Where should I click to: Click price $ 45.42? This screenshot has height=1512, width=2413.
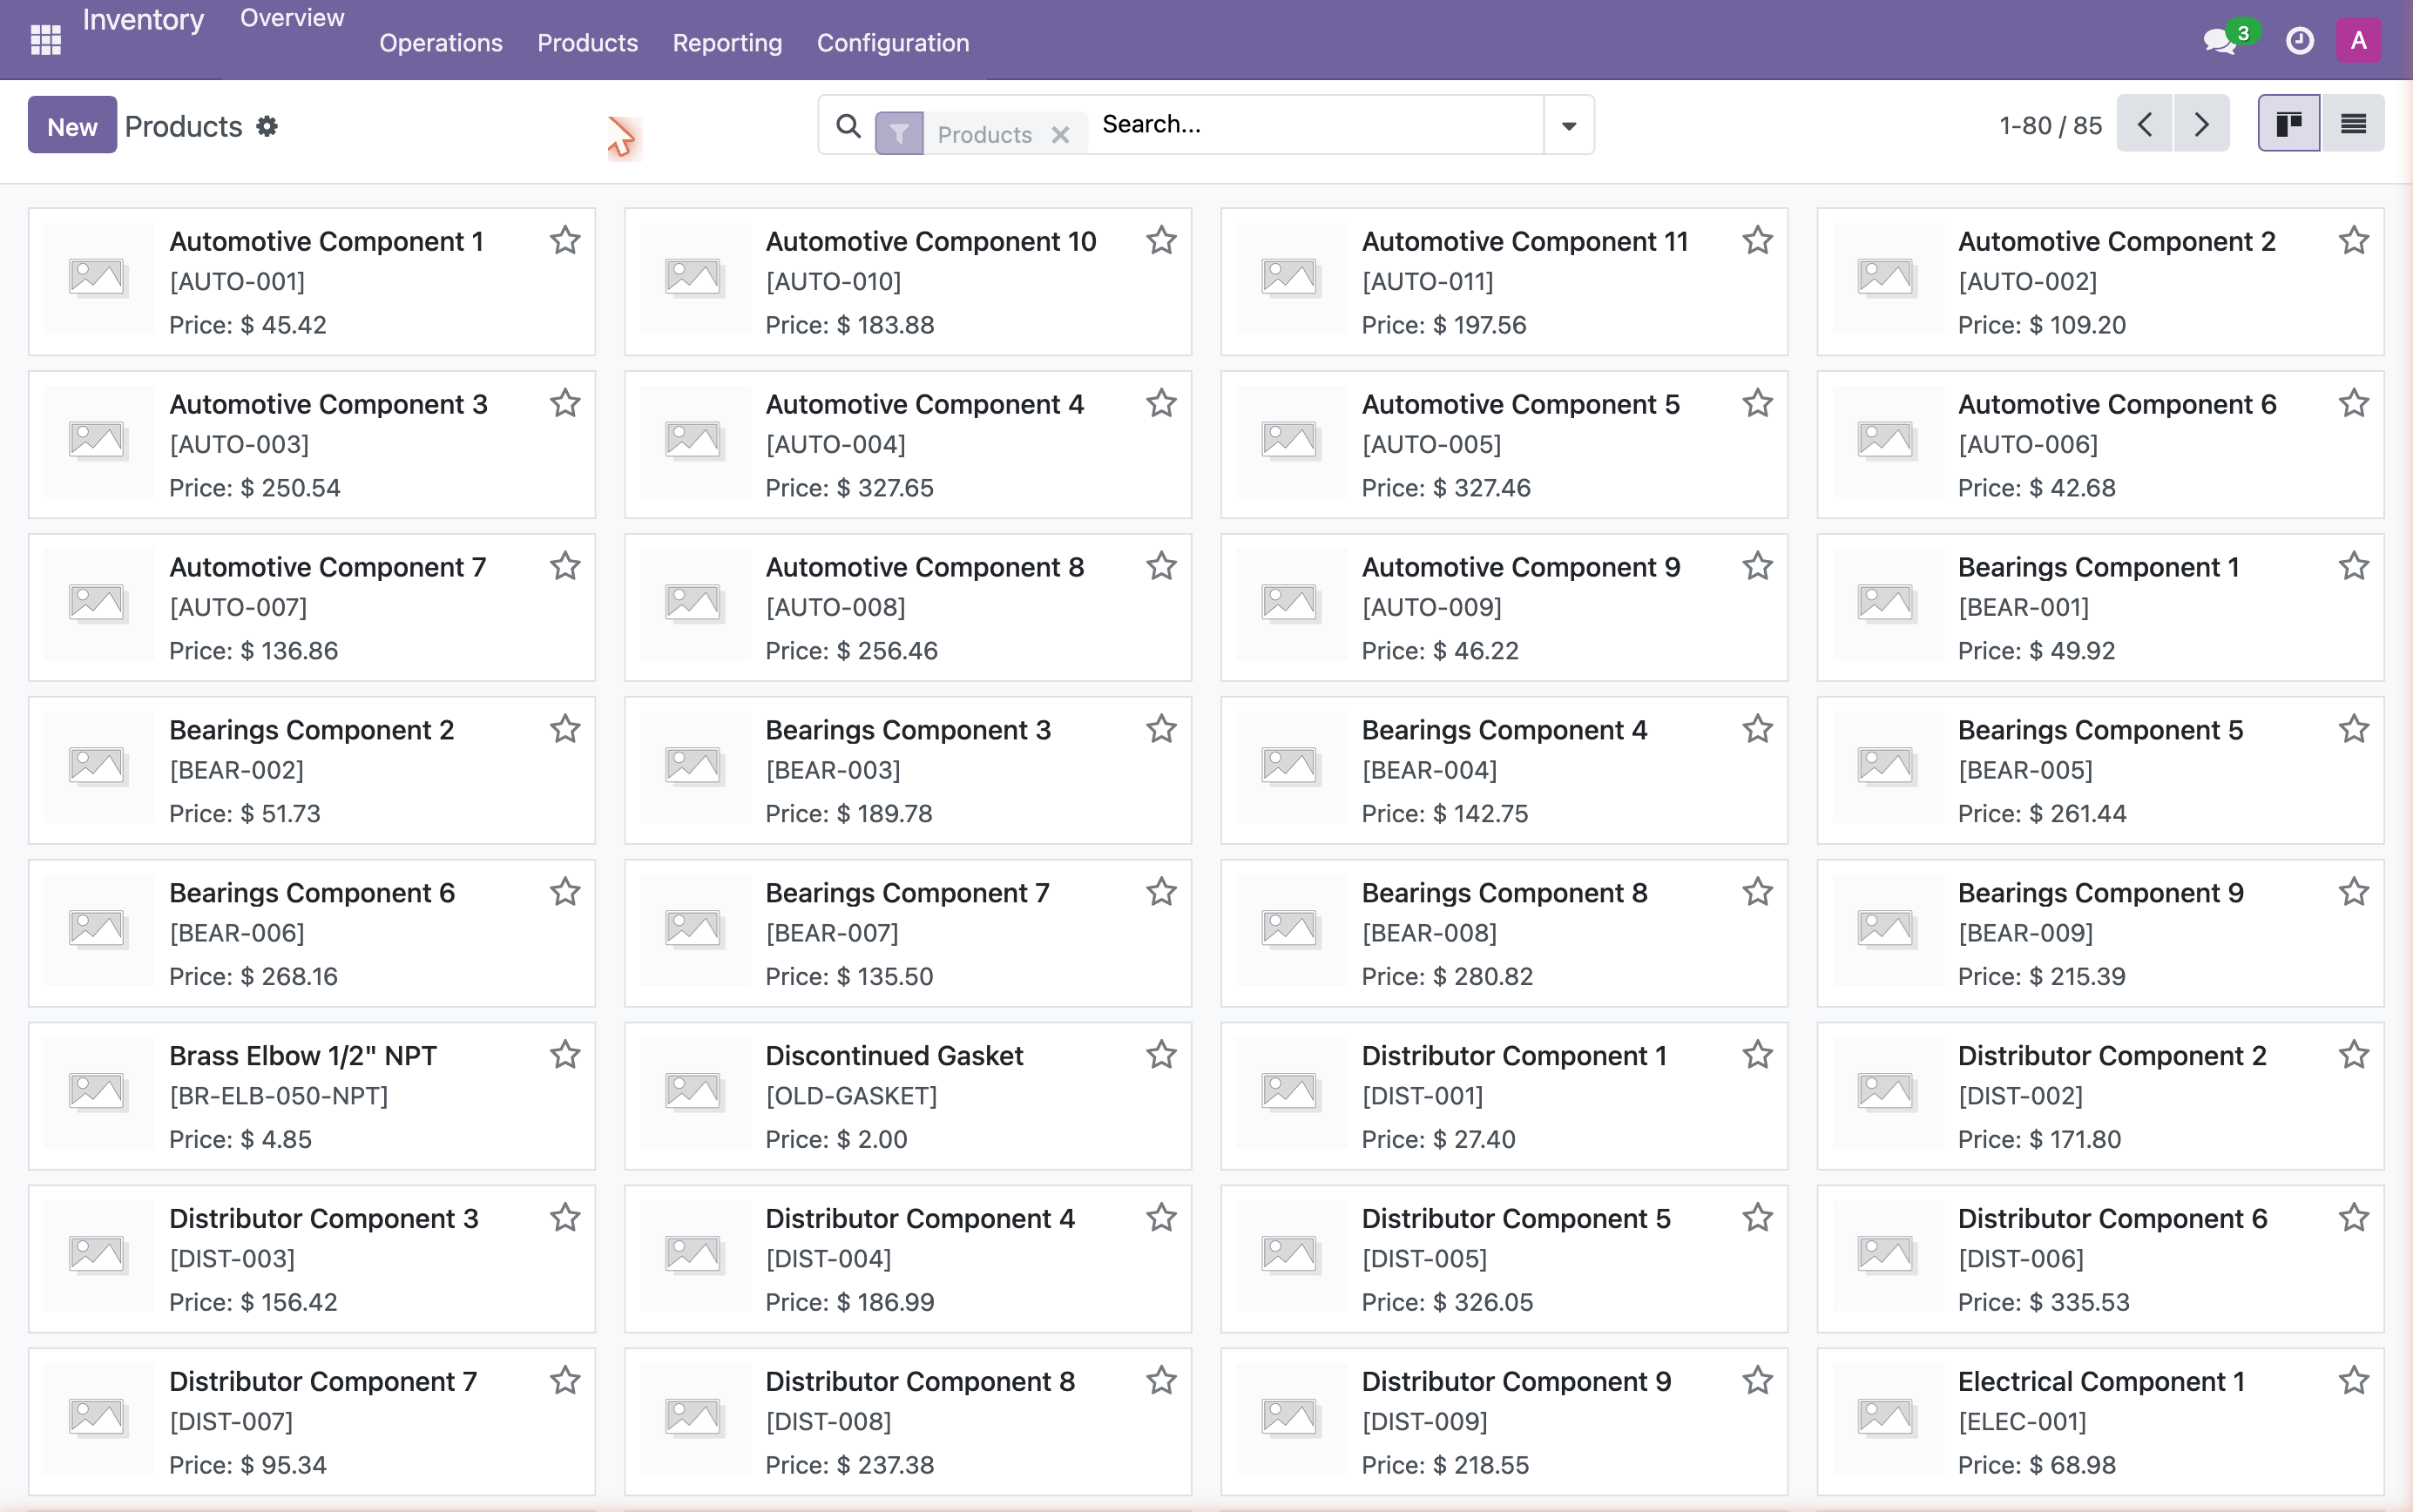283,325
